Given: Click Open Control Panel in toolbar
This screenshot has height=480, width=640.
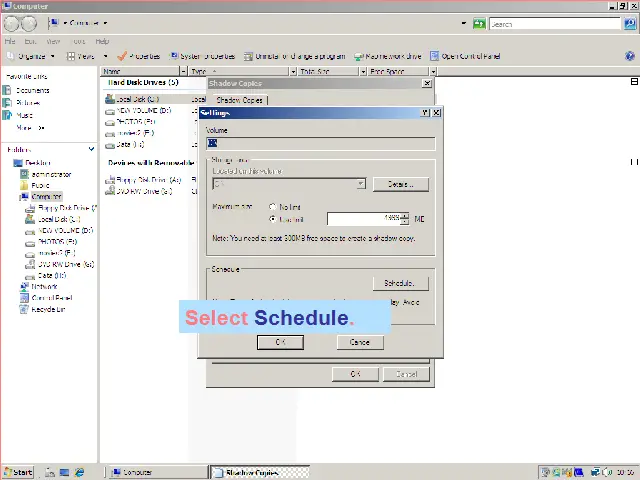Looking at the screenshot, I should (x=465, y=56).
